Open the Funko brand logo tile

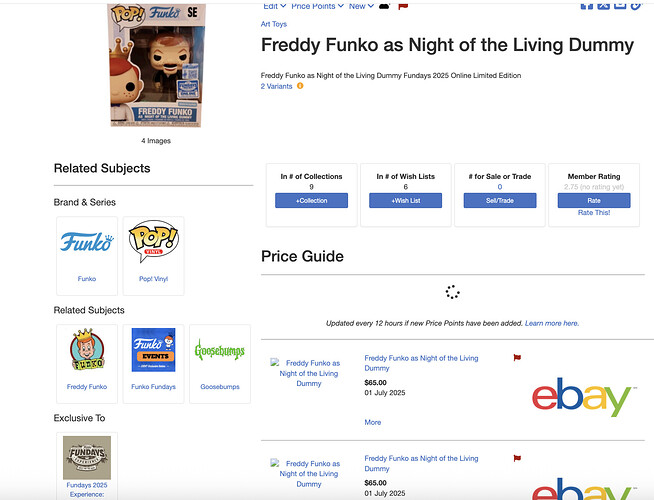click(x=87, y=242)
